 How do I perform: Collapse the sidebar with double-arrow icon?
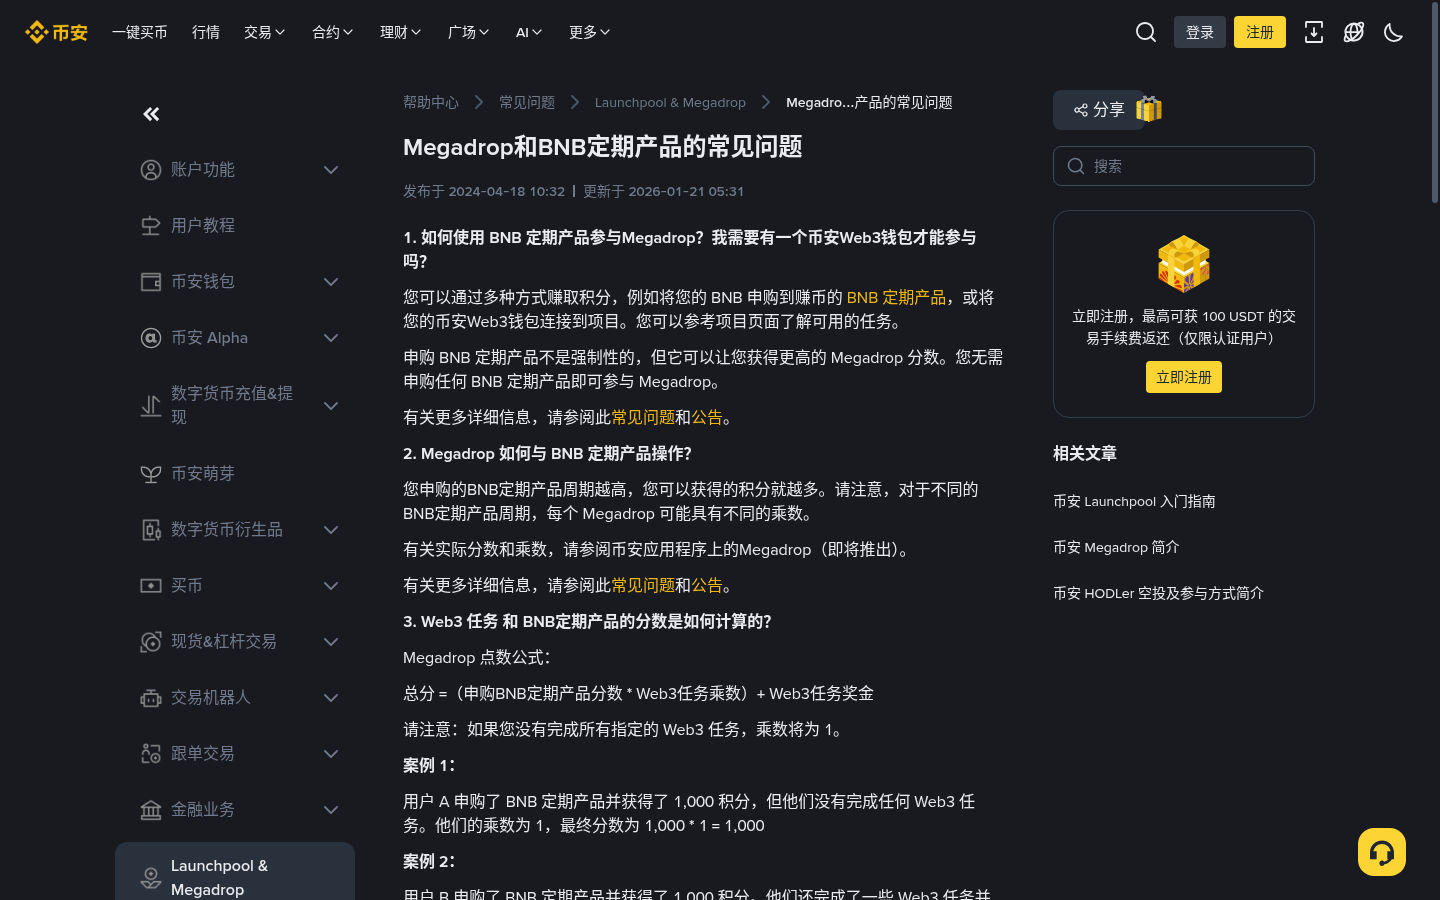(151, 114)
